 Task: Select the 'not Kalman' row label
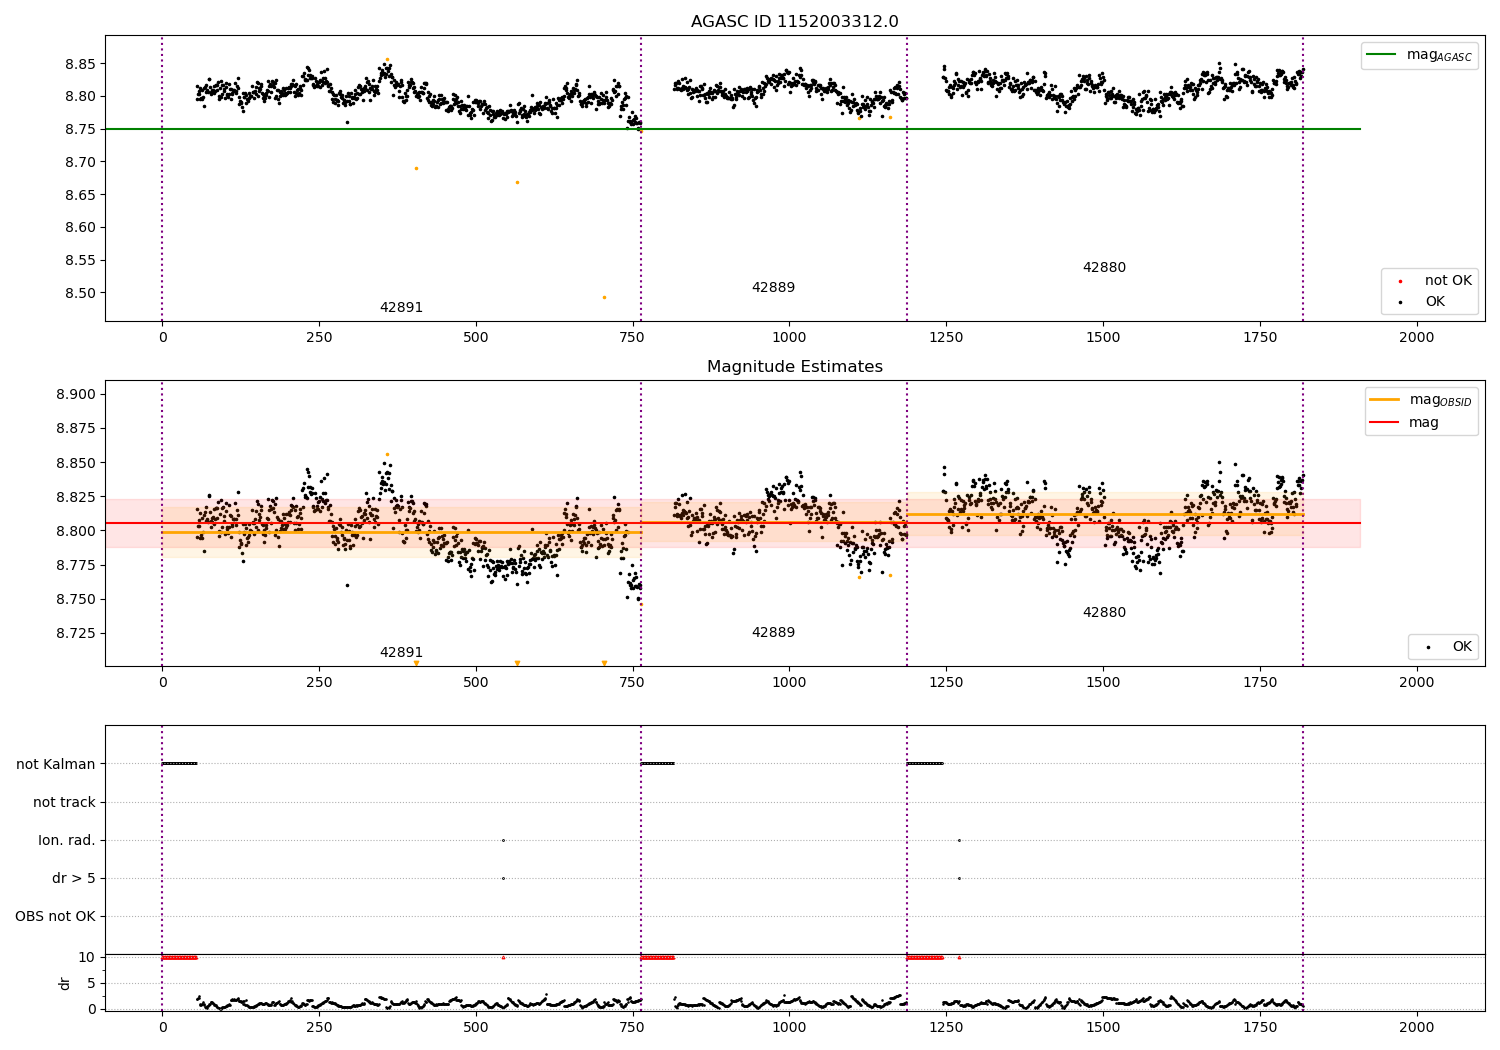click(x=56, y=764)
